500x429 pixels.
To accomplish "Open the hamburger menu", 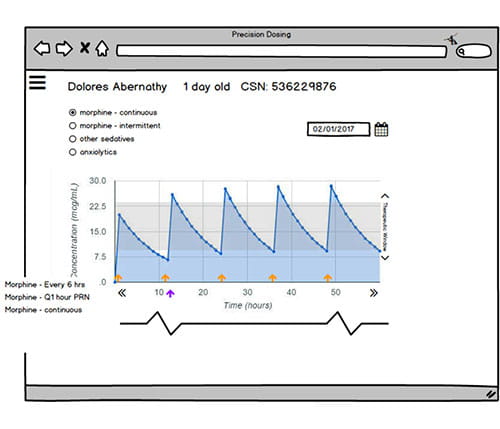I will coord(37,82).
